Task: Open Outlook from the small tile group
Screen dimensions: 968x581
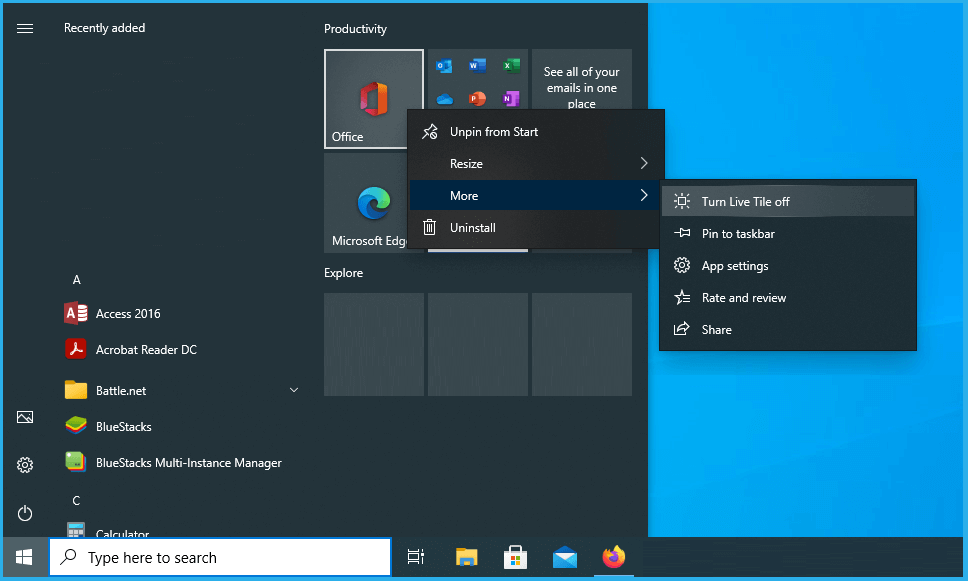Action: point(443,65)
